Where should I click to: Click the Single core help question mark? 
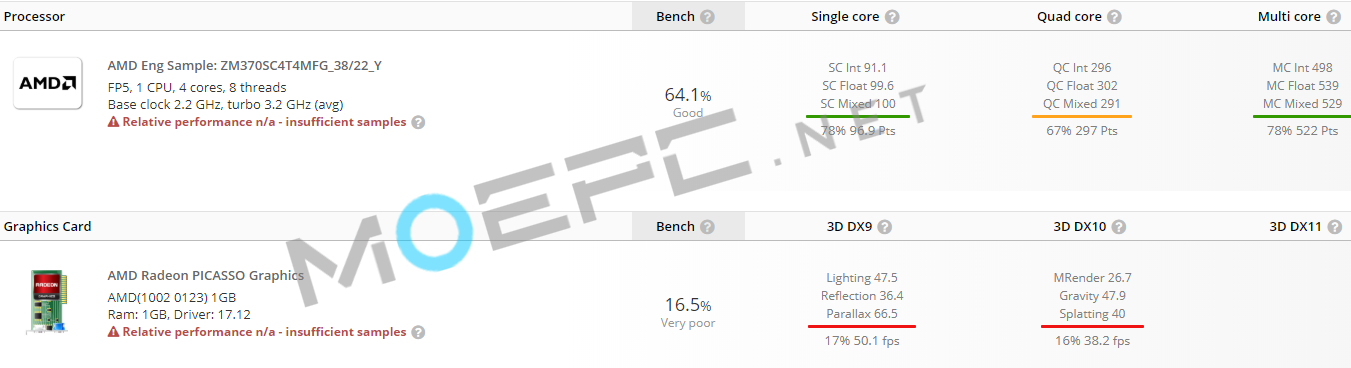pyautogui.click(x=892, y=17)
